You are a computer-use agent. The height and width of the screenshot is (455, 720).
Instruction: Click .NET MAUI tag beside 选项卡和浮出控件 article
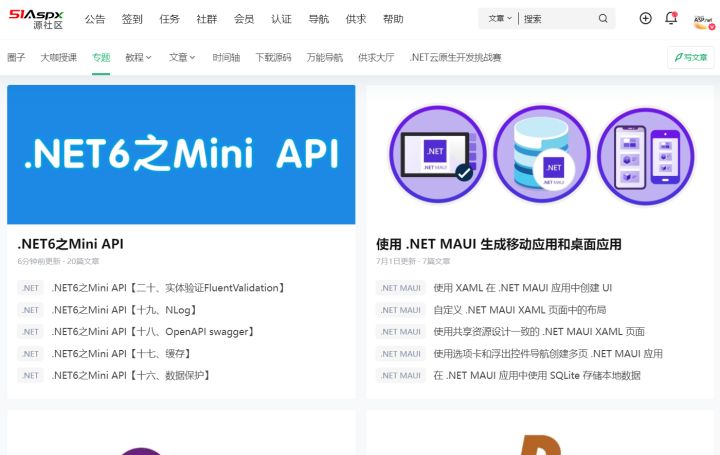[x=401, y=354]
